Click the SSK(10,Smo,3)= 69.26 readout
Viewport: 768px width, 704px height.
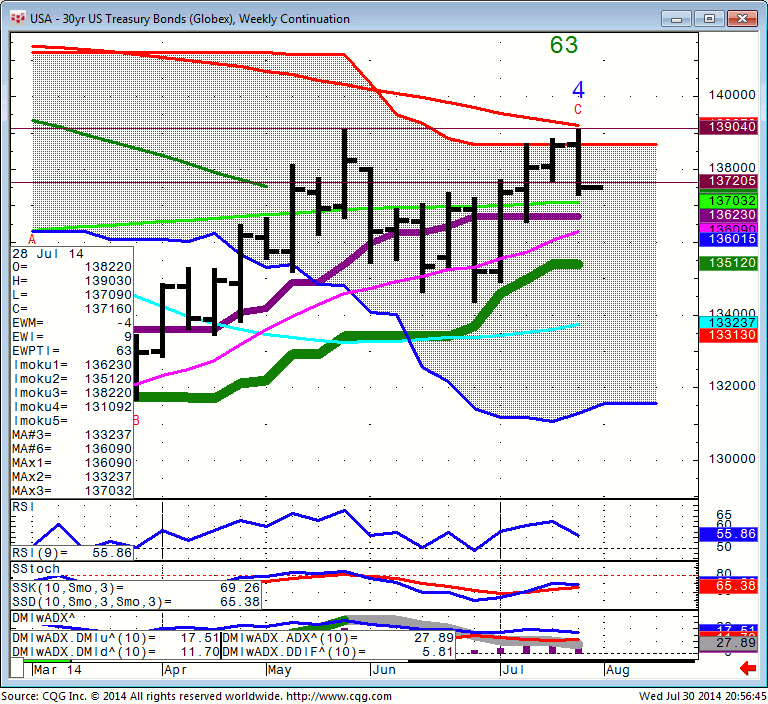click(x=136, y=588)
